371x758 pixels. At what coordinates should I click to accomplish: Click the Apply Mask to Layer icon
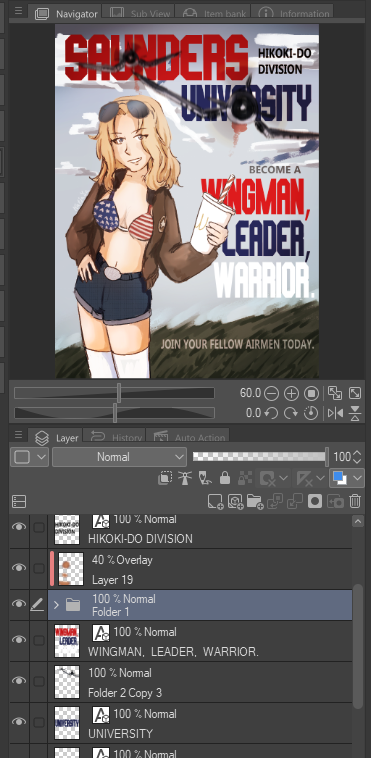(x=335, y=502)
